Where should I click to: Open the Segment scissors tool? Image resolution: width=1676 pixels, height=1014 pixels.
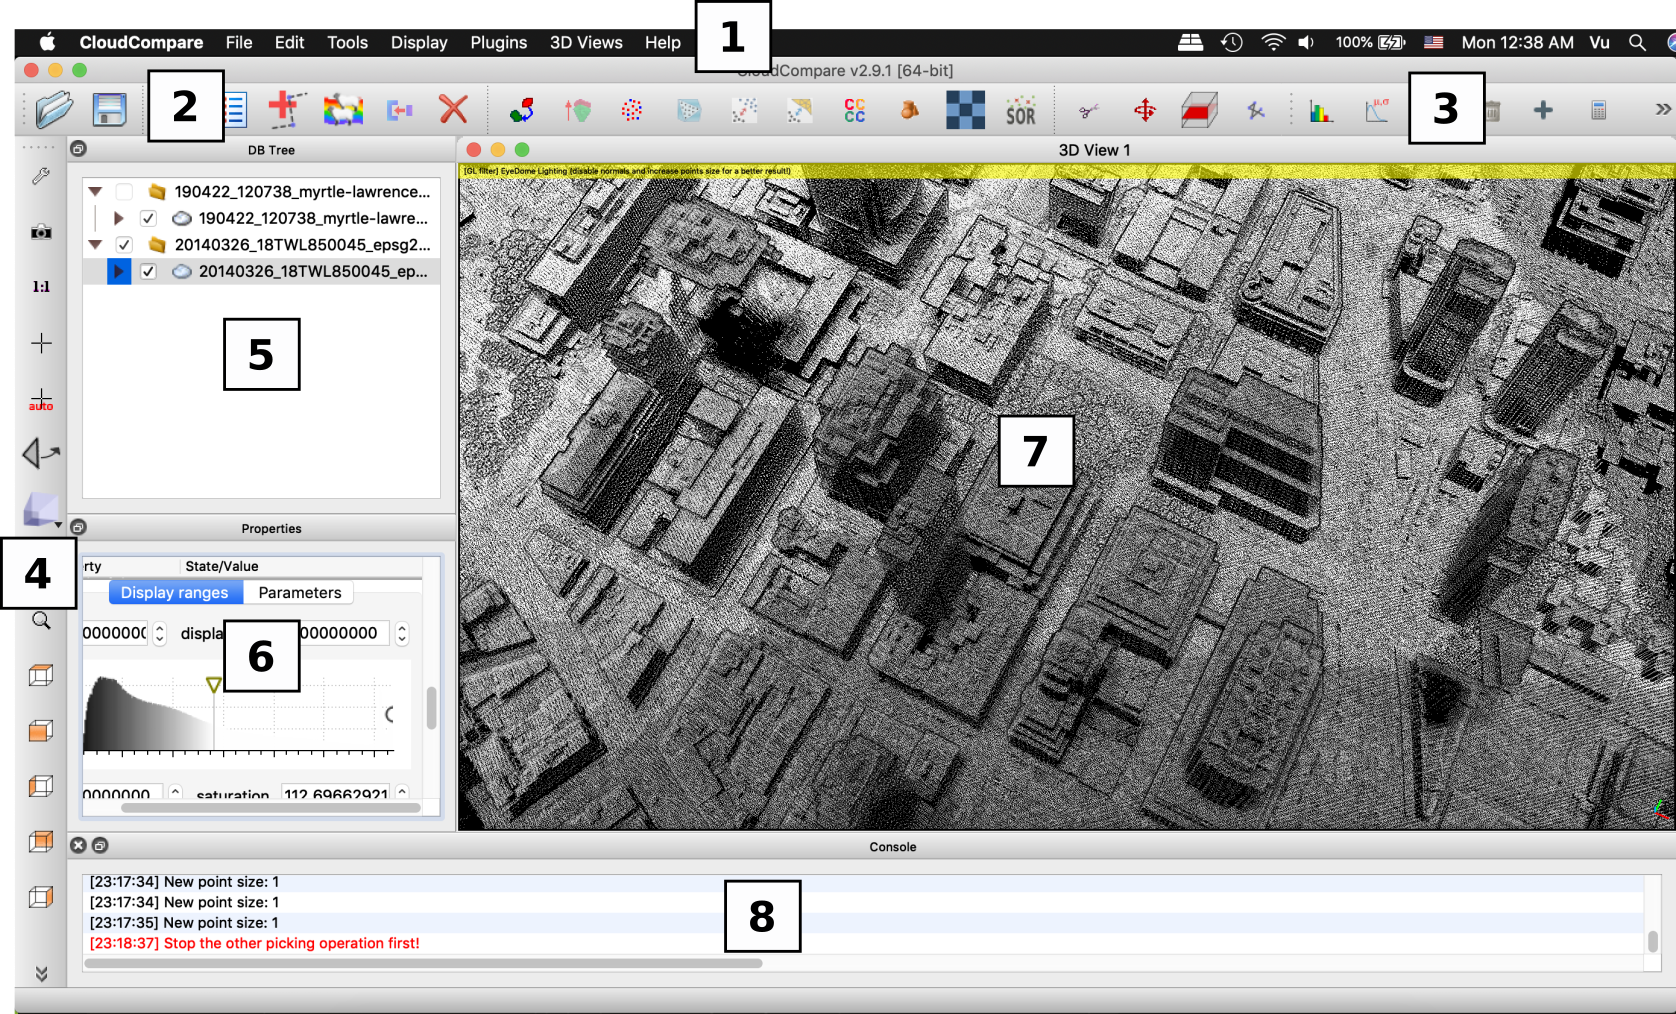pyautogui.click(x=1089, y=111)
